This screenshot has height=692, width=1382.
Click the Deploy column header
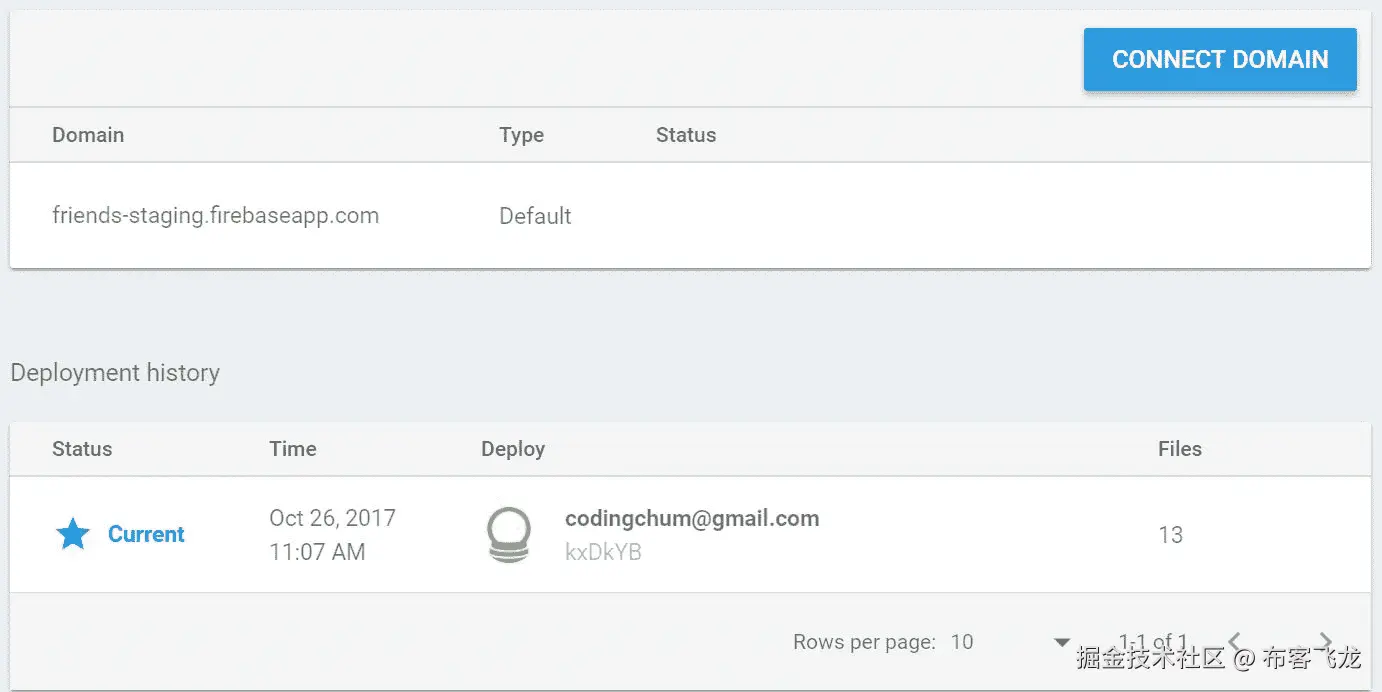point(512,449)
